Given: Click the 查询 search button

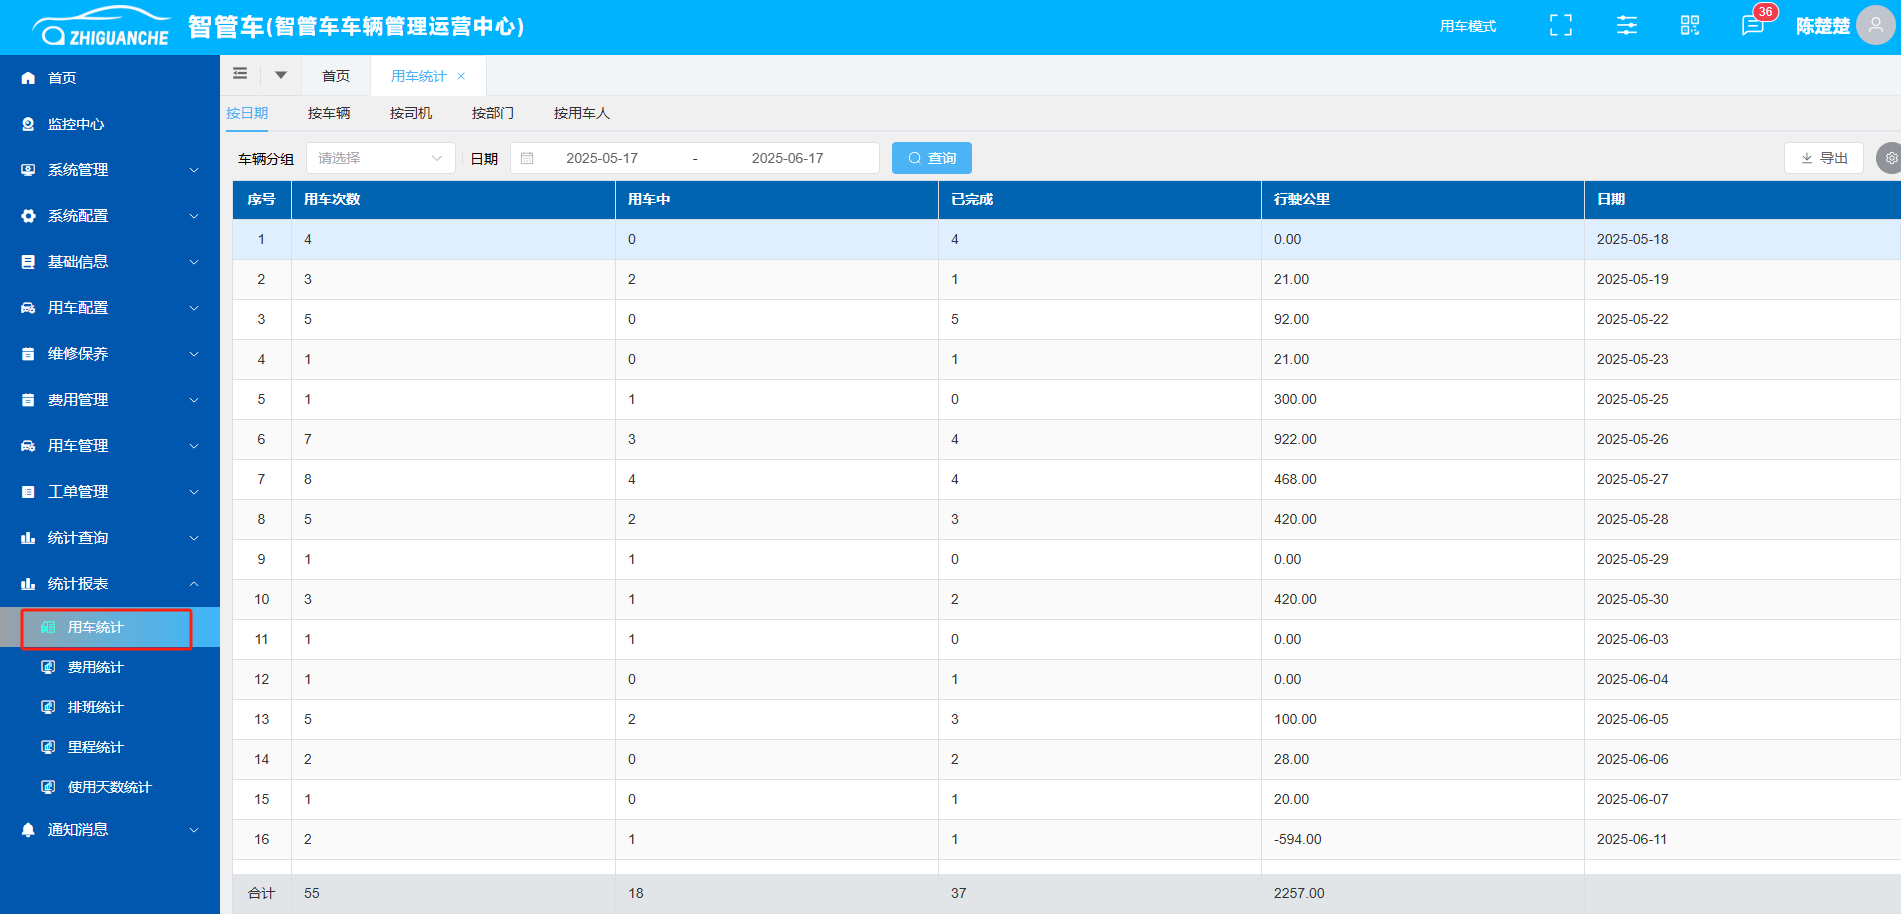Looking at the screenshot, I should coord(931,158).
